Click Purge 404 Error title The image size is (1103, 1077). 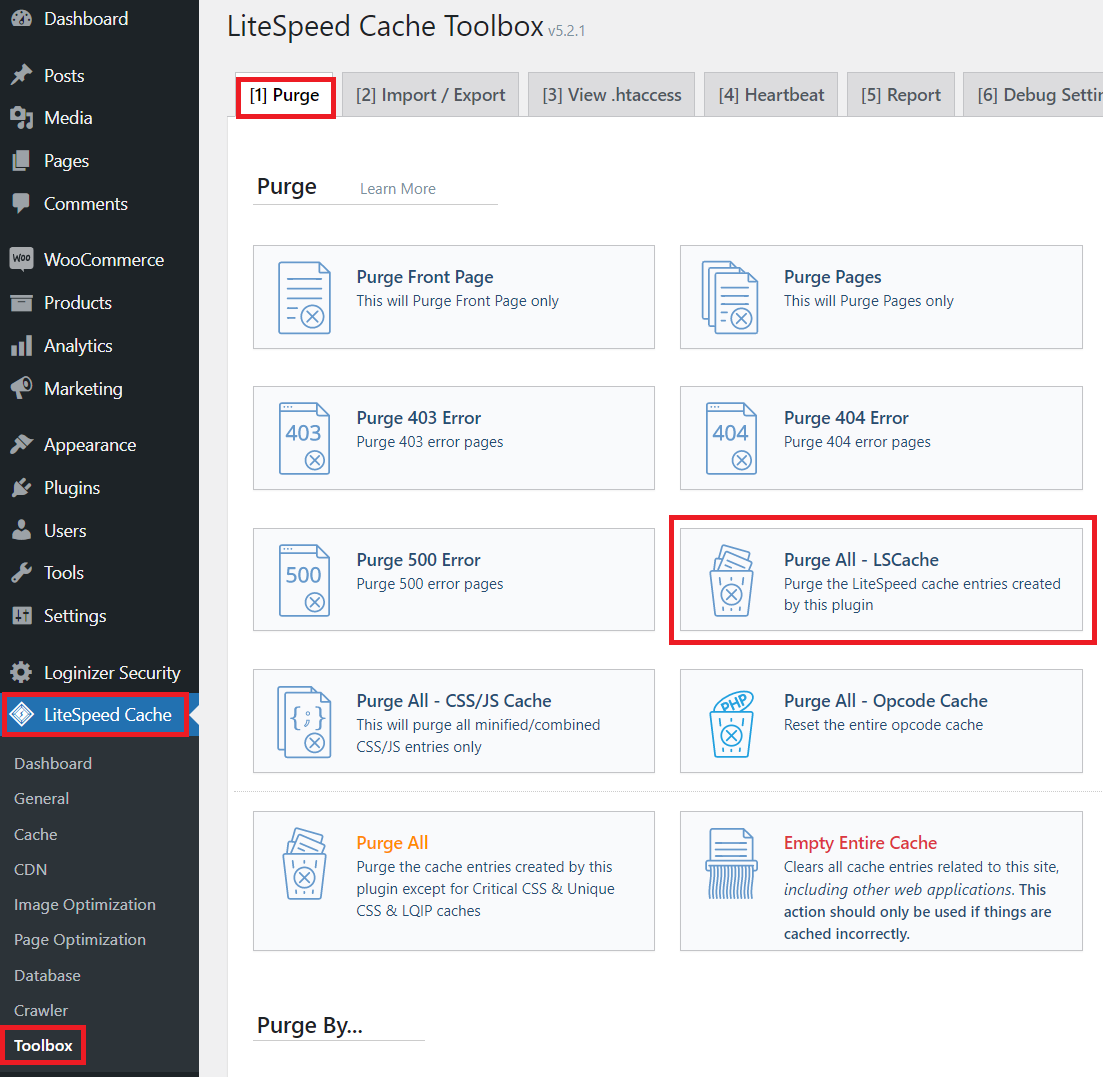[x=846, y=418]
